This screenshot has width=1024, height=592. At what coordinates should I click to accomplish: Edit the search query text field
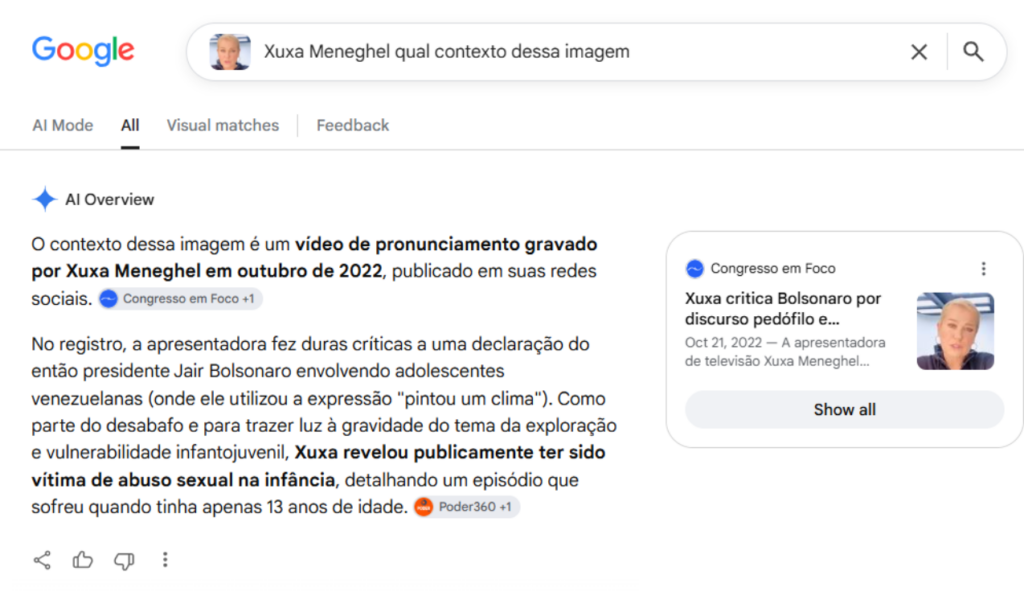[447, 52]
